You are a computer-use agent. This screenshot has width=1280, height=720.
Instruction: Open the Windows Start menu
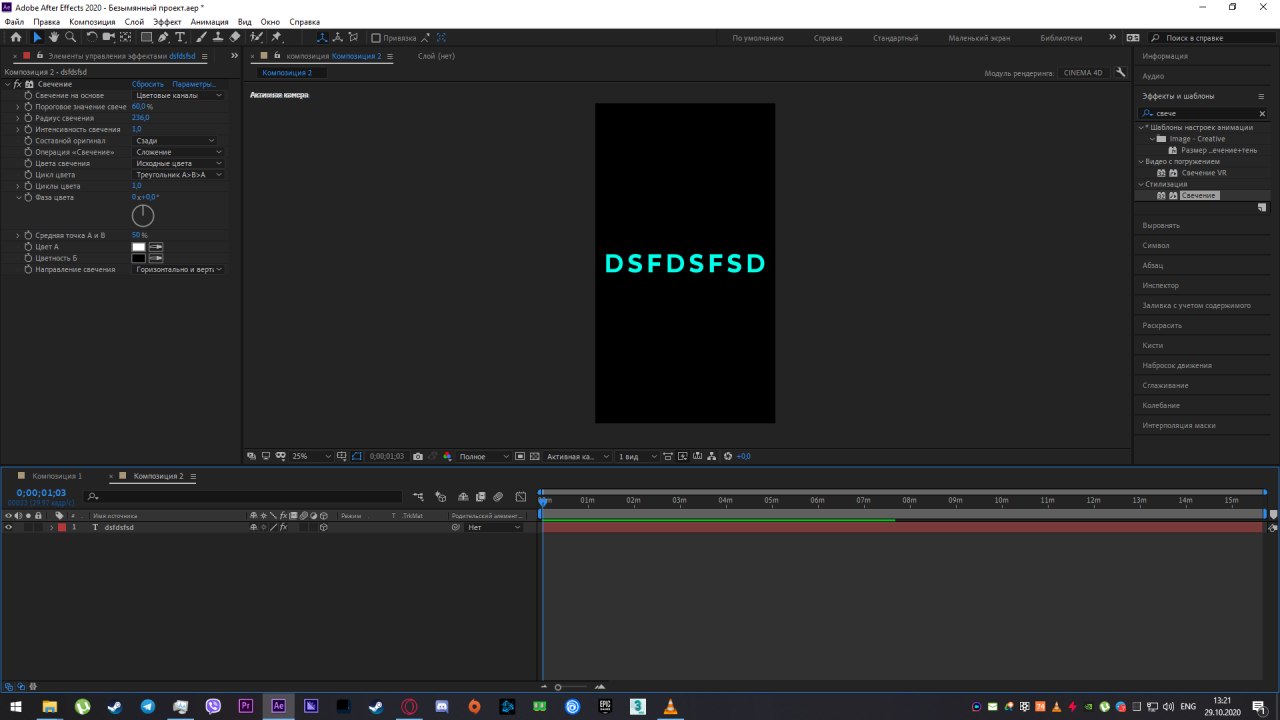coord(16,706)
